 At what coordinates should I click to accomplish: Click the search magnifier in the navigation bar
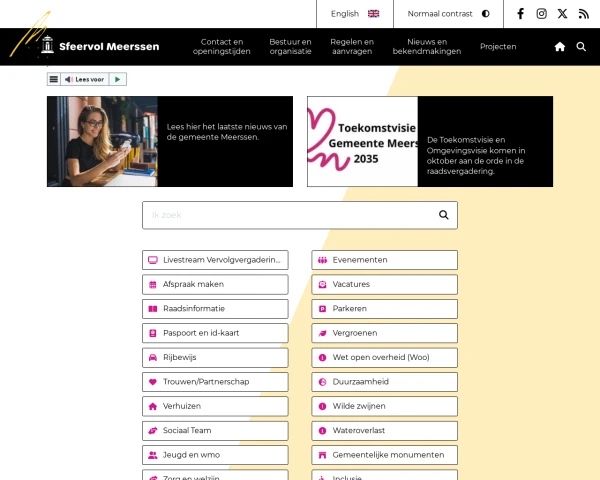(x=581, y=47)
